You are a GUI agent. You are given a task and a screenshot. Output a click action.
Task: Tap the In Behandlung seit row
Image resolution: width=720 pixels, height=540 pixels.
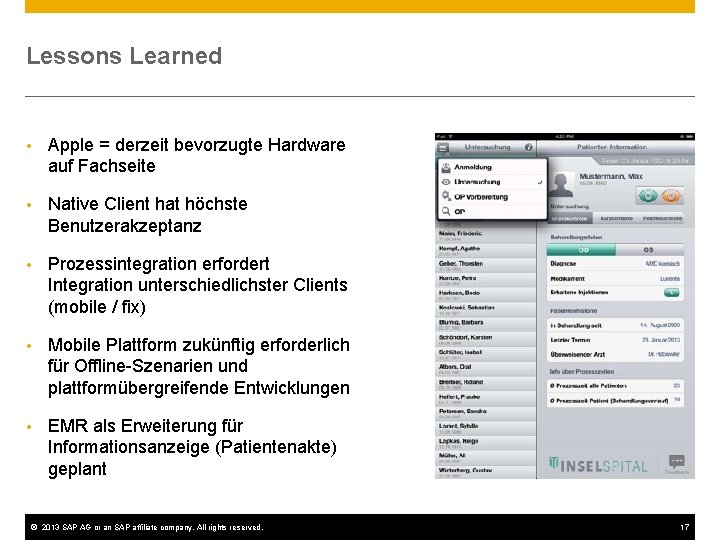point(615,325)
